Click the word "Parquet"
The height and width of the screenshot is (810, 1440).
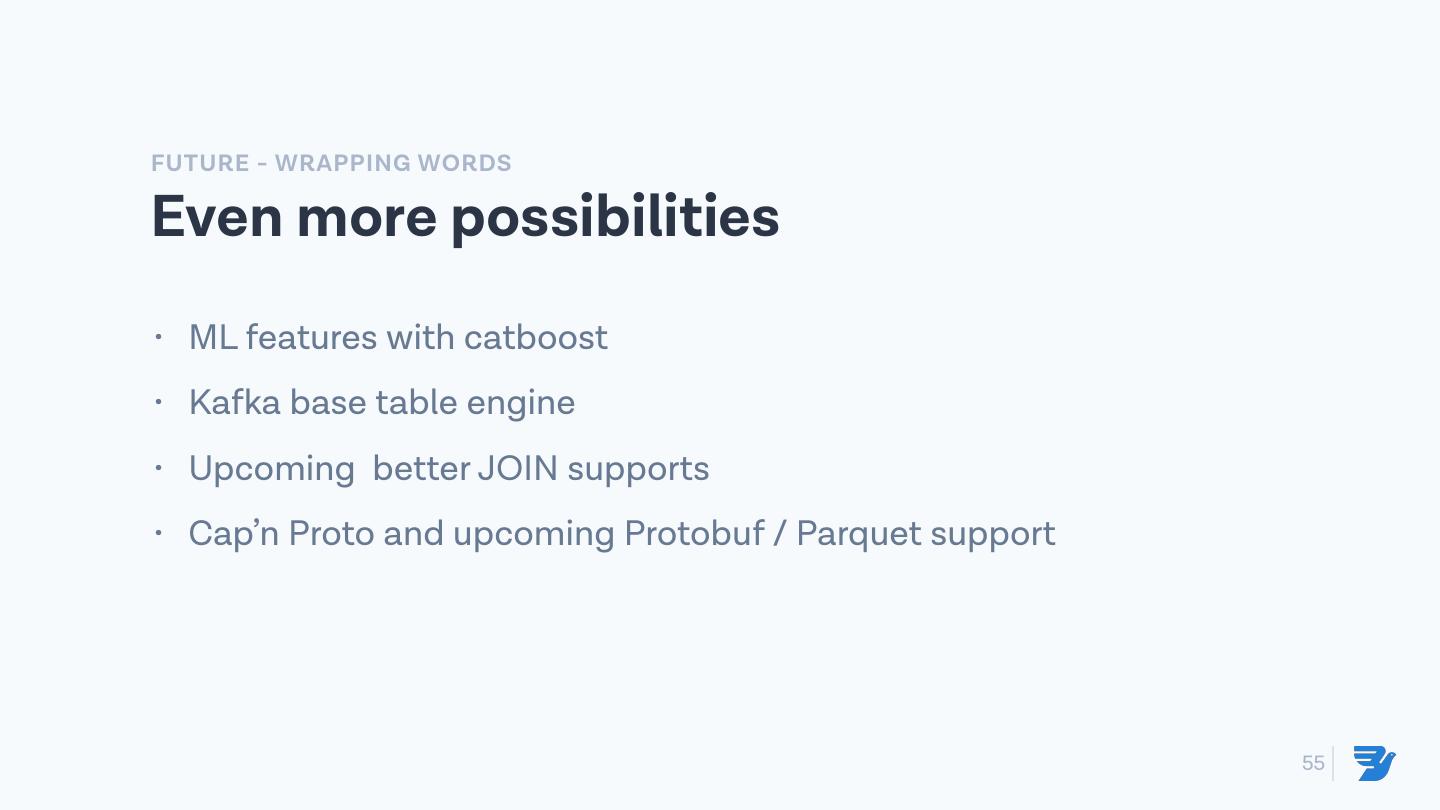[x=857, y=534]
